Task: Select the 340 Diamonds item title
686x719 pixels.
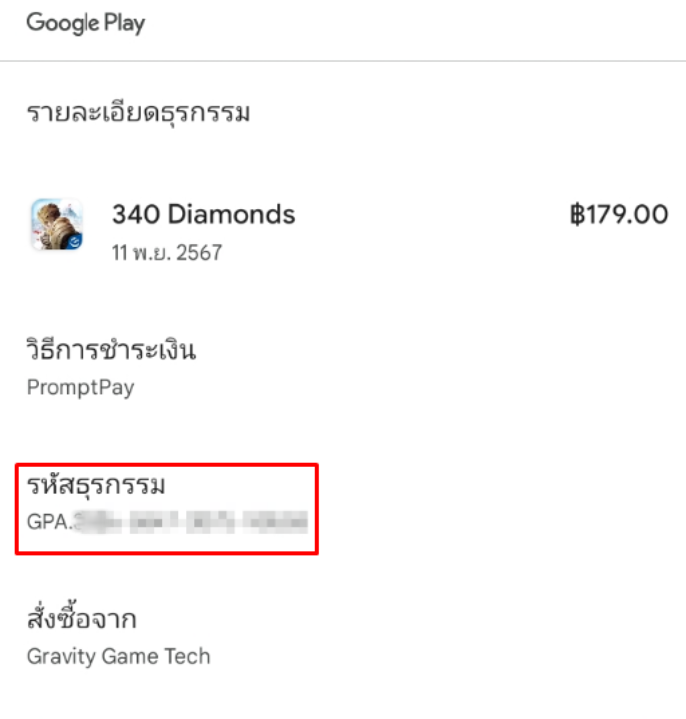Action: tap(204, 215)
